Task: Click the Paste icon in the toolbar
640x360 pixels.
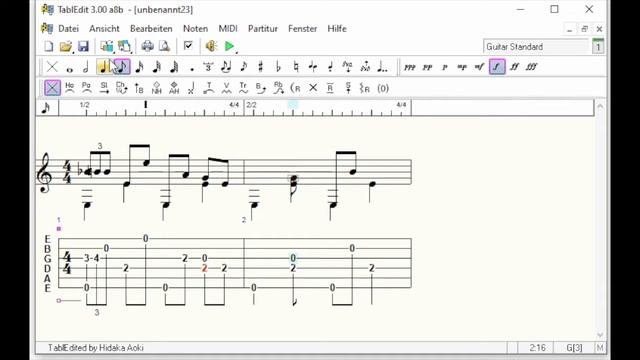Action: pyautogui.click(x=124, y=46)
